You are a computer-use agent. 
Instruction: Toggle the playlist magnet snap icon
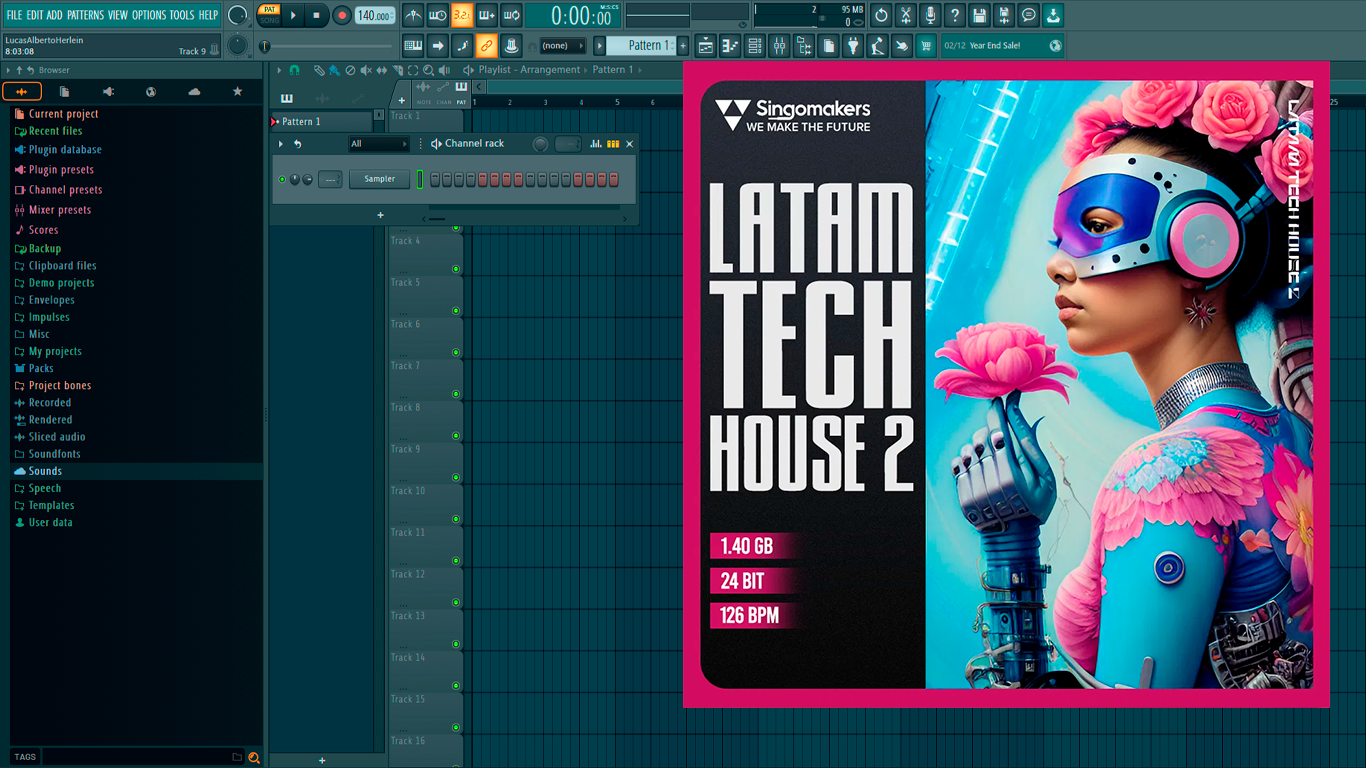[294, 70]
